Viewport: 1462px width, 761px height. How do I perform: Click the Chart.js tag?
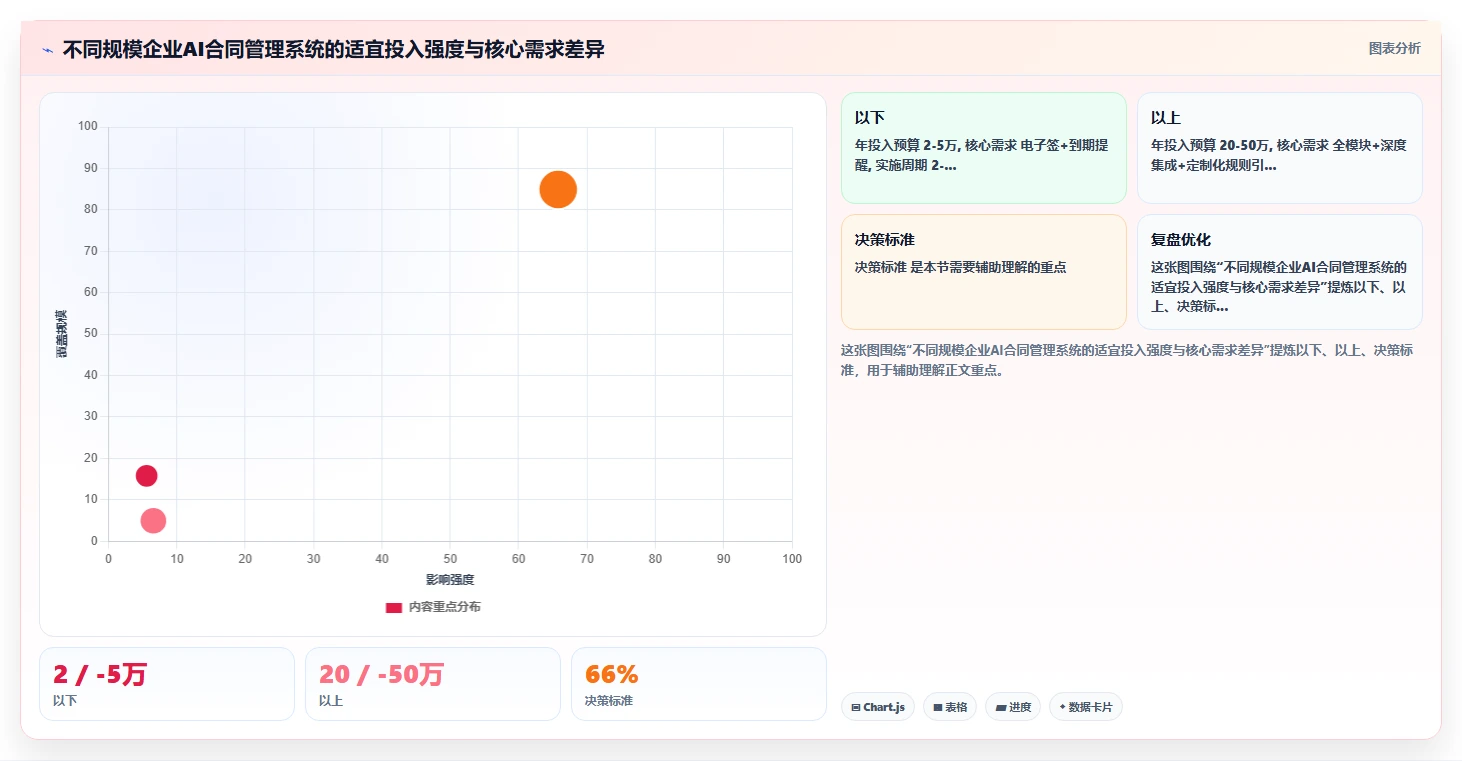(x=878, y=707)
